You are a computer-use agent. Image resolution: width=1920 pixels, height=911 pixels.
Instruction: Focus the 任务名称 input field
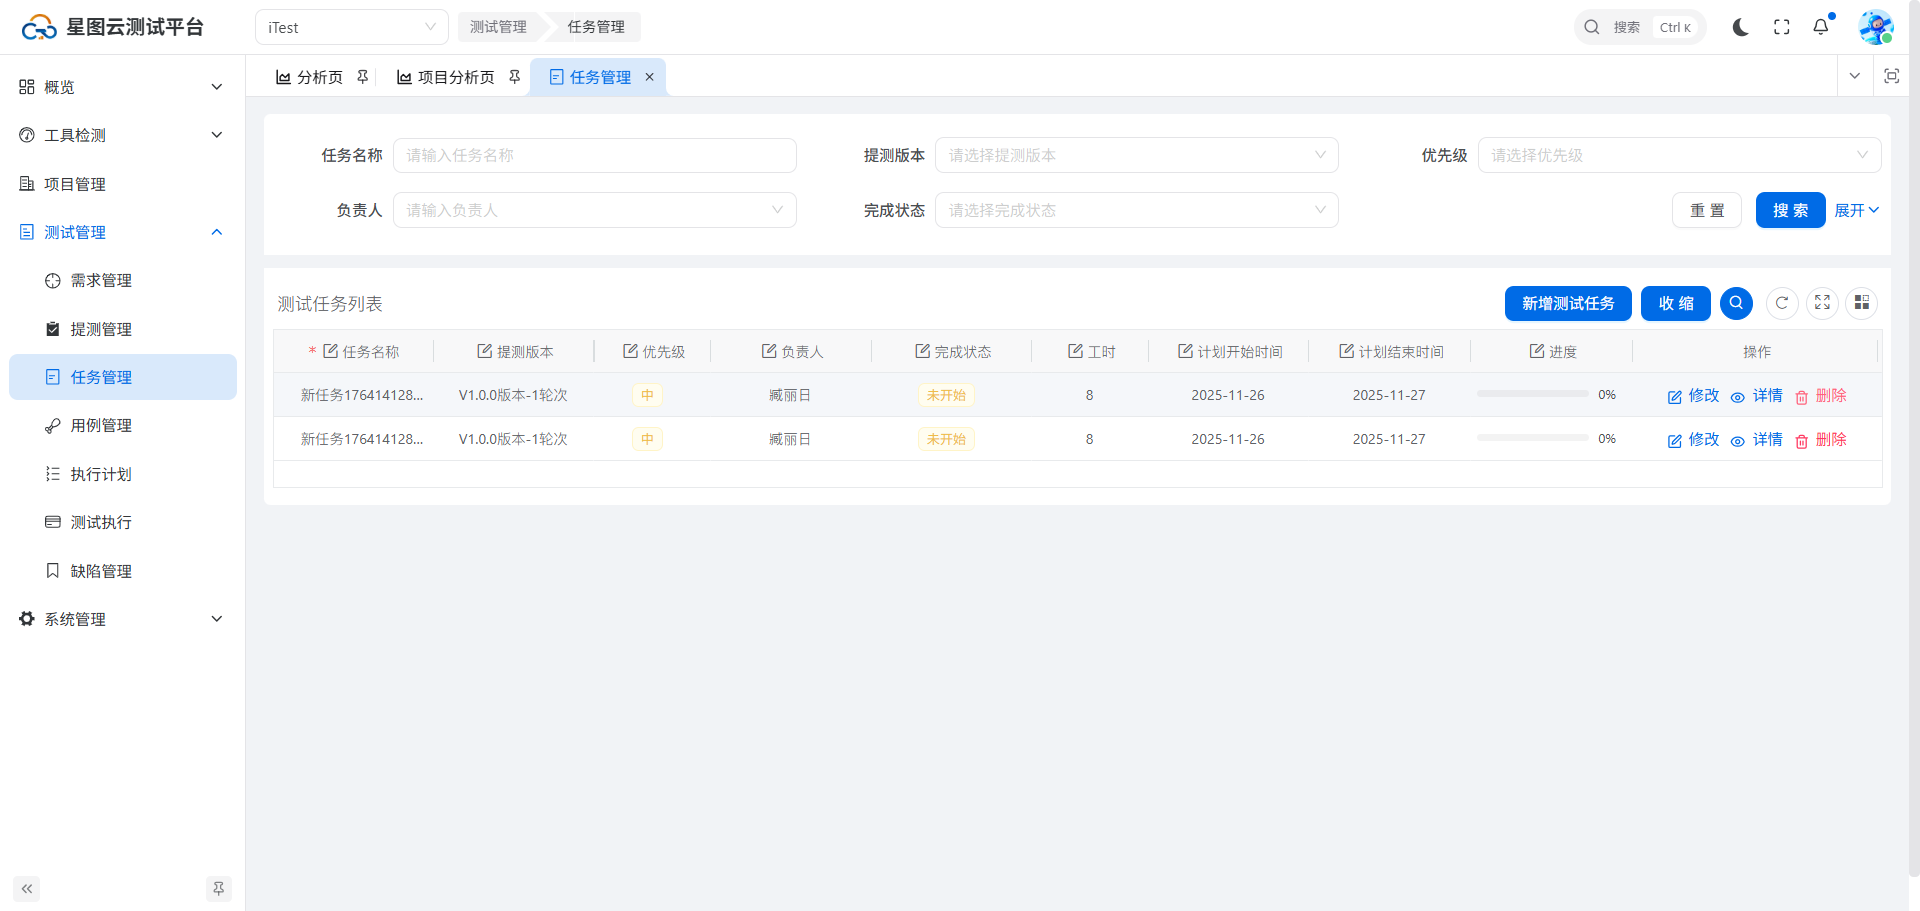594,155
